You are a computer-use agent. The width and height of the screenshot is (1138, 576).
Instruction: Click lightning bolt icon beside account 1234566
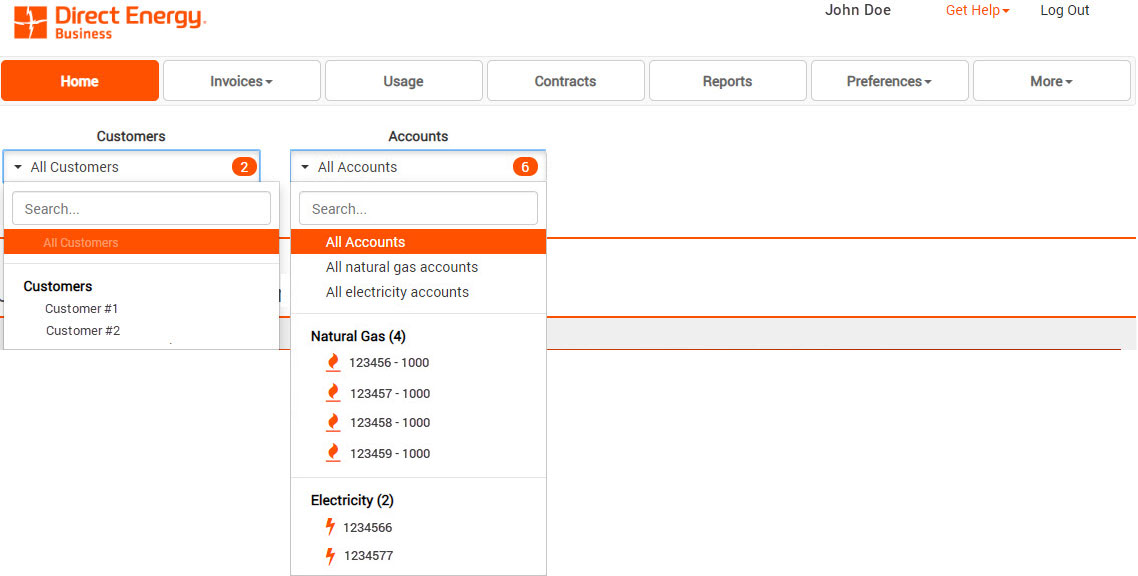(x=330, y=527)
